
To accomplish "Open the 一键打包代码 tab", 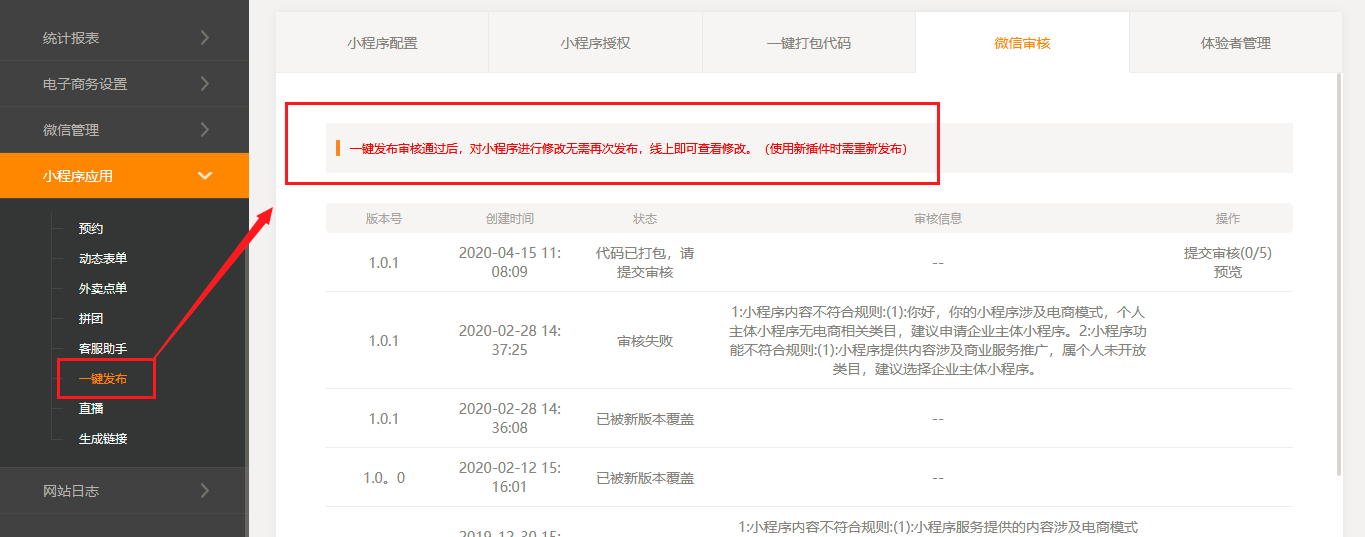I will pos(808,43).
